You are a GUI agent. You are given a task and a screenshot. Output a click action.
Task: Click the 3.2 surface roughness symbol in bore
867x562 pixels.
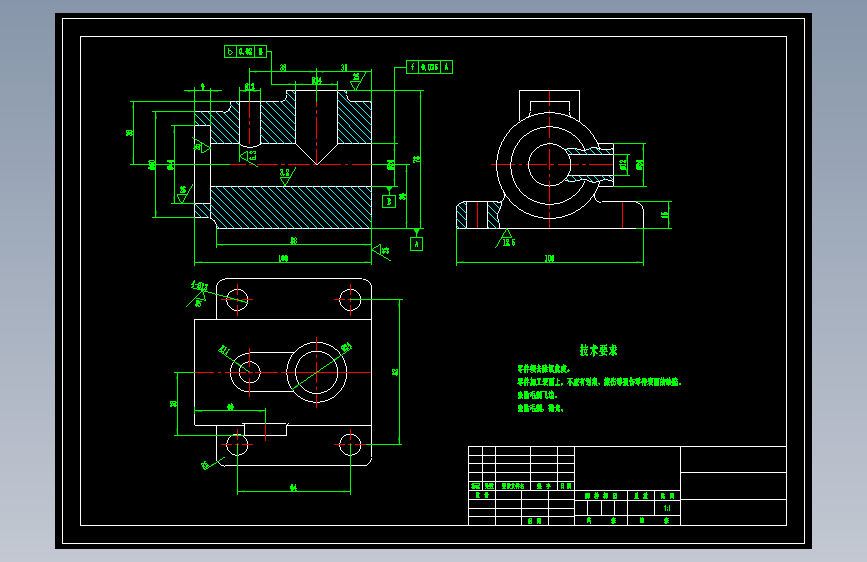pos(286,176)
